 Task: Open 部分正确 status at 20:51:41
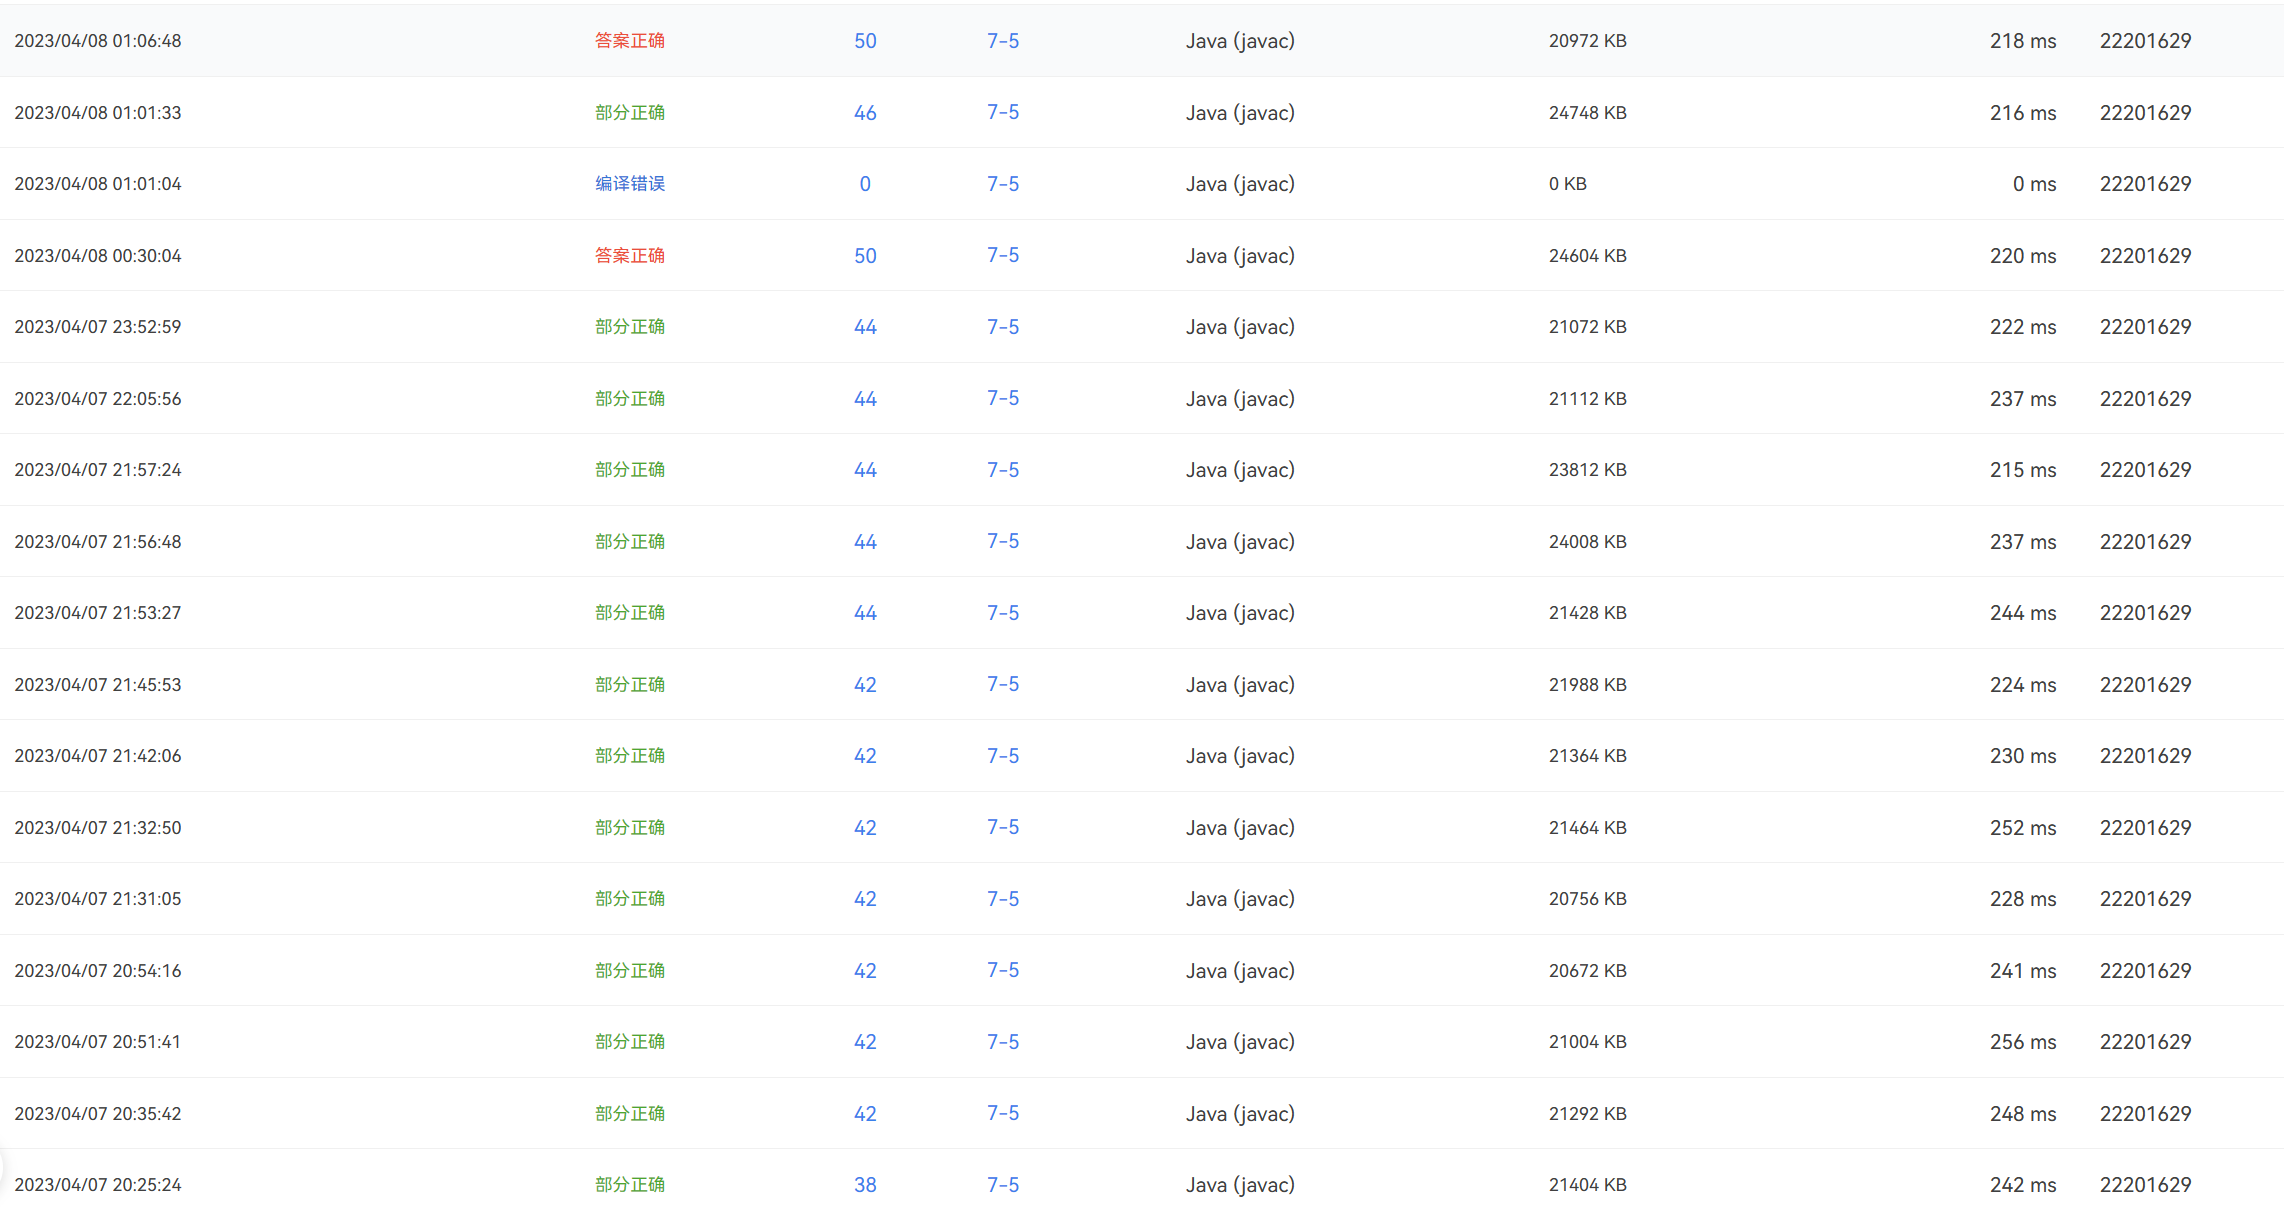(x=630, y=1042)
